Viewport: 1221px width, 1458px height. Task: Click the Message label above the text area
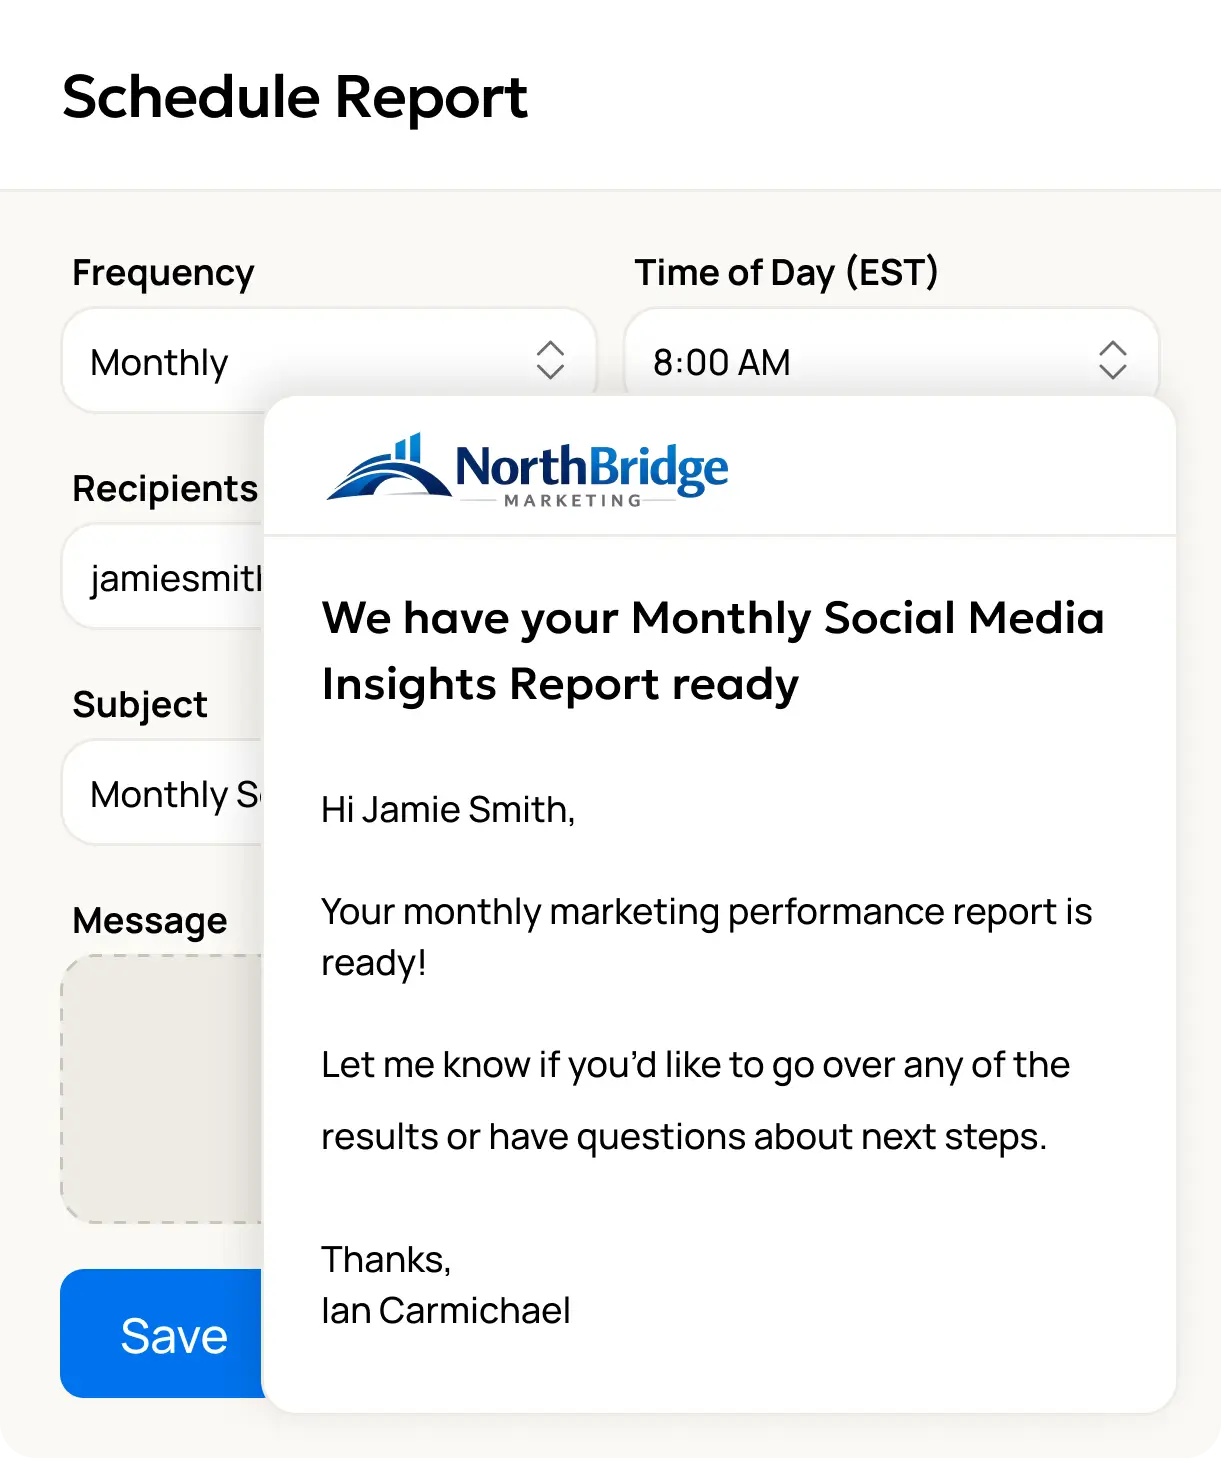click(x=148, y=919)
